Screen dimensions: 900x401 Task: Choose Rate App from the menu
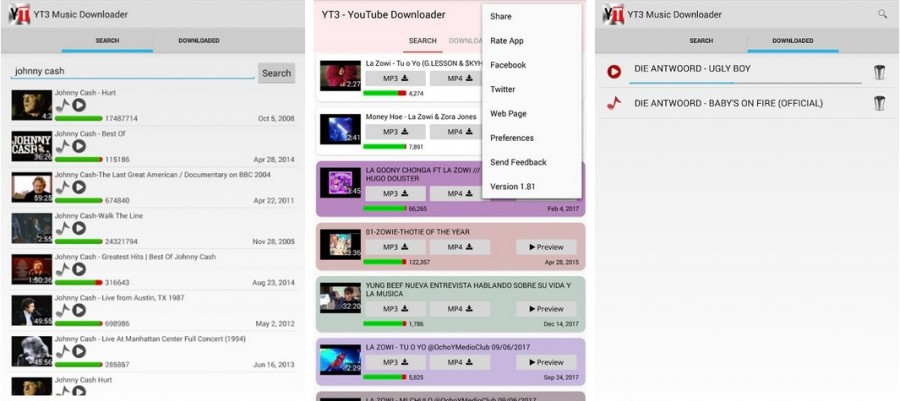tap(532, 41)
